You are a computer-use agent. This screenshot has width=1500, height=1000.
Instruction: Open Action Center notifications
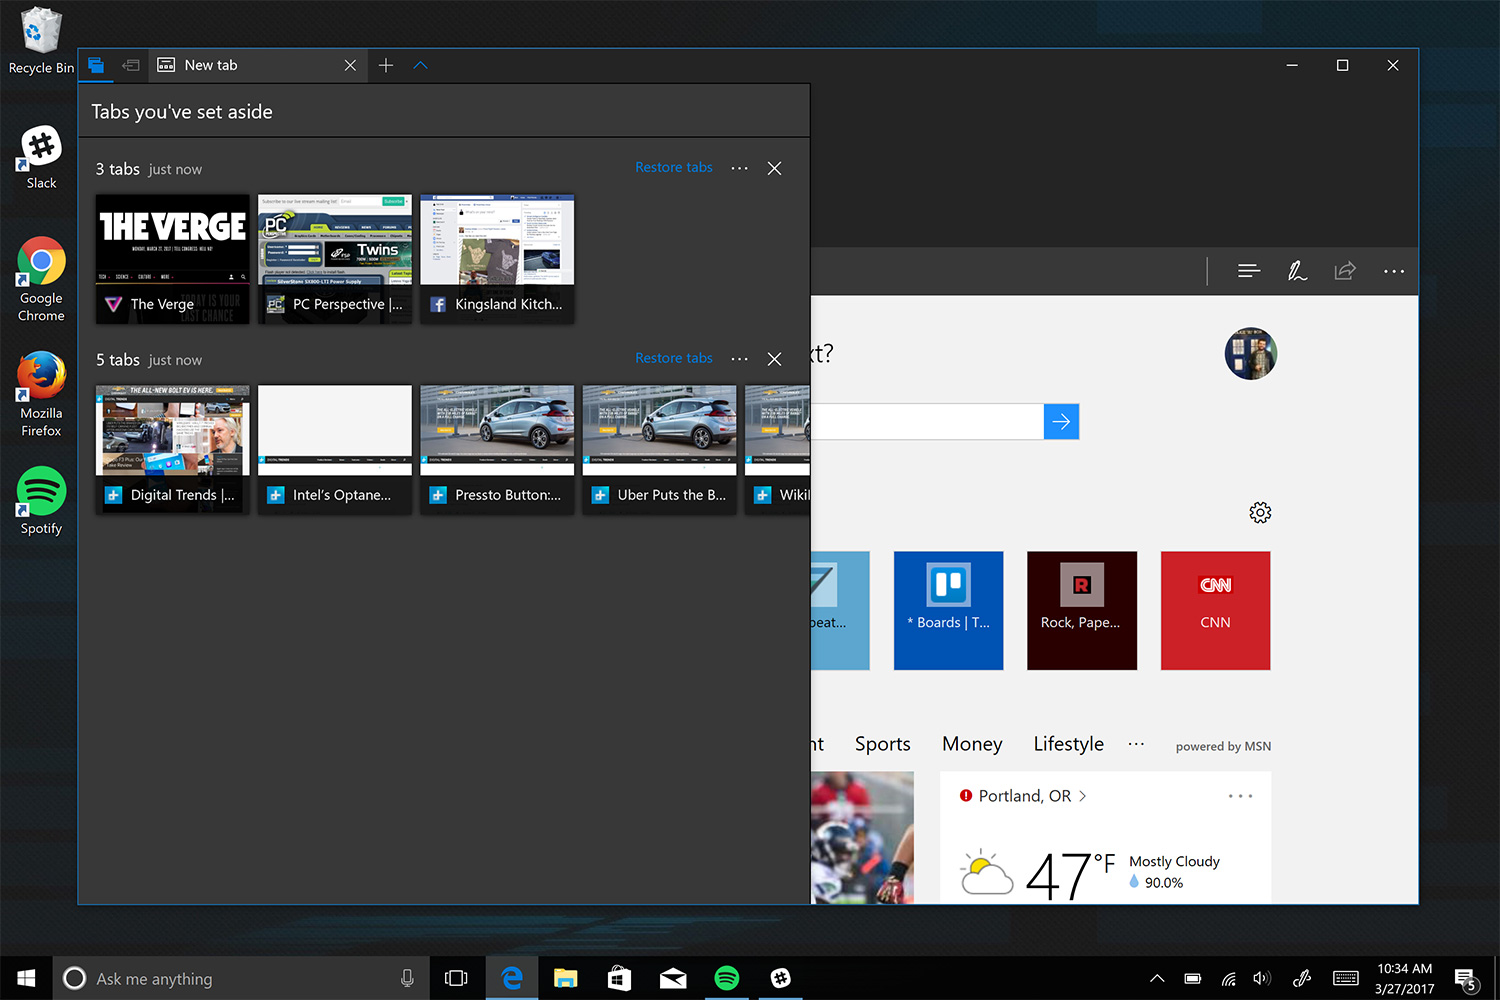pyautogui.click(x=1466, y=980)
